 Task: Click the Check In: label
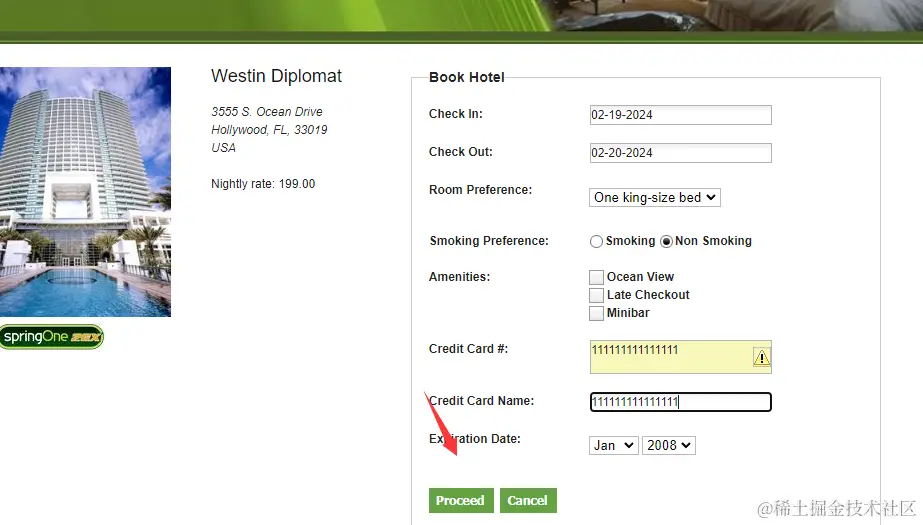456,114
